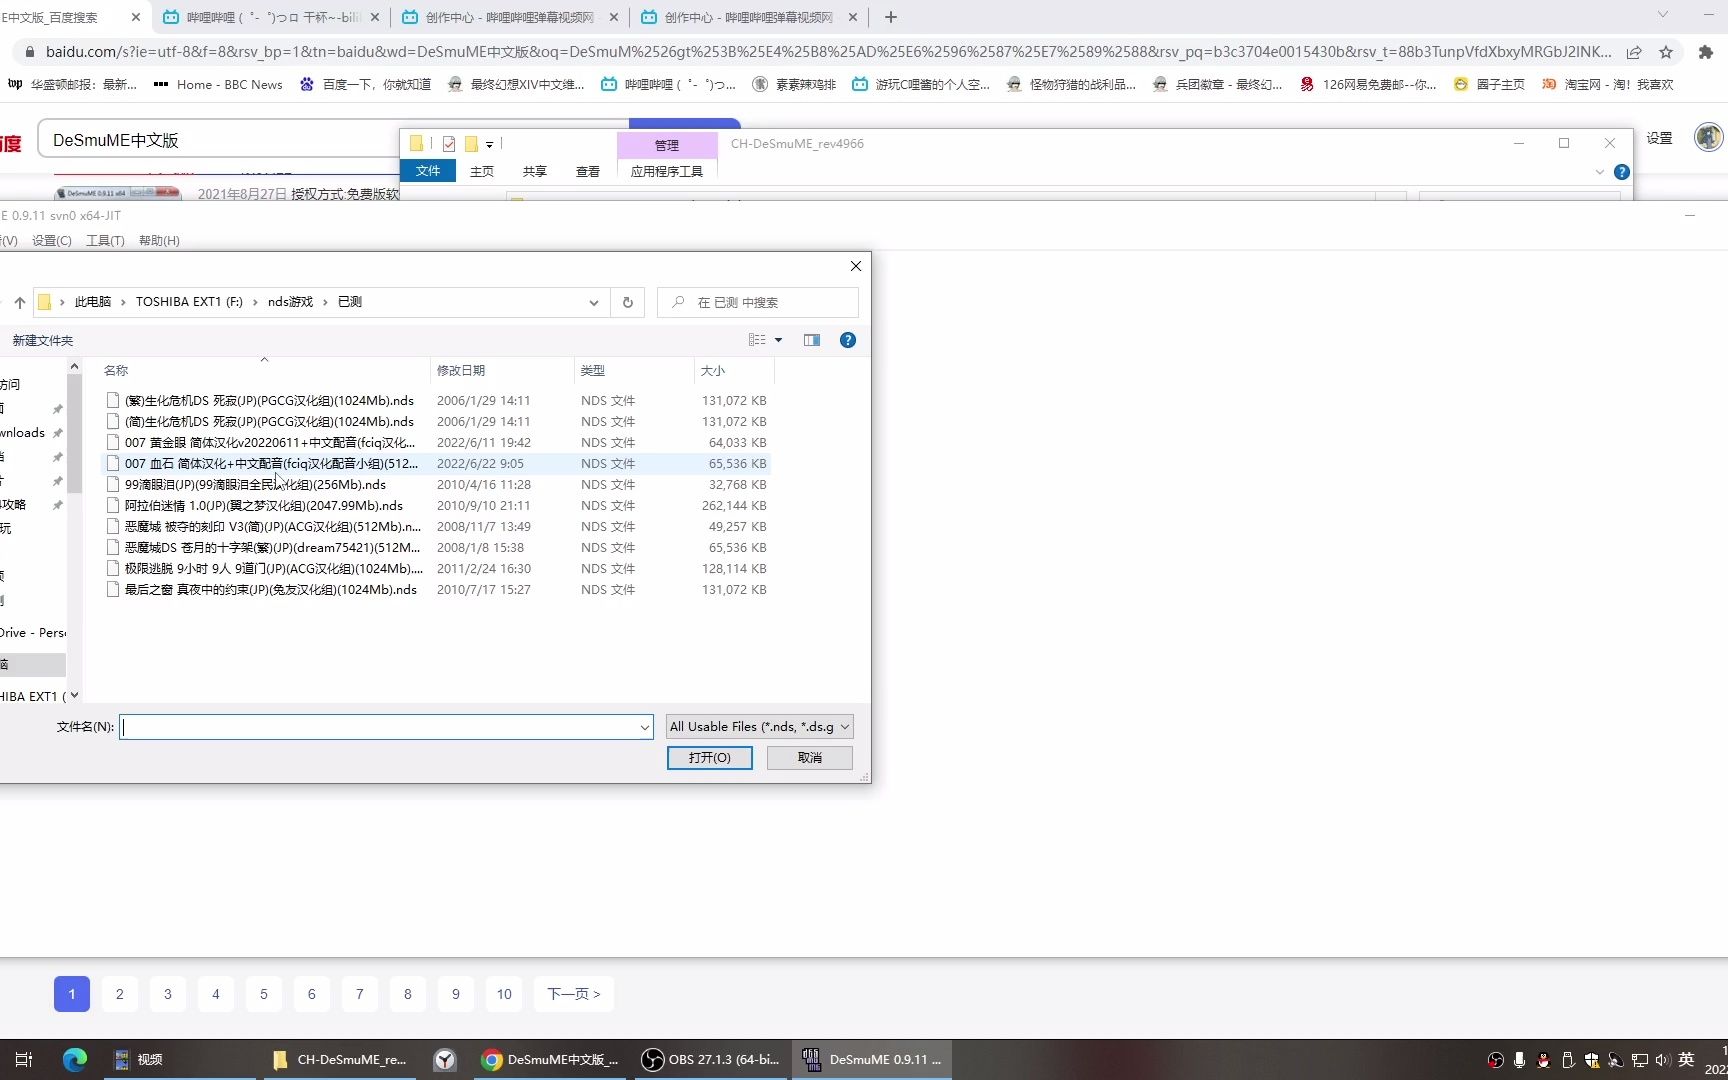Open DeSmuME 帮助(H) menu

tap(159, 241)
